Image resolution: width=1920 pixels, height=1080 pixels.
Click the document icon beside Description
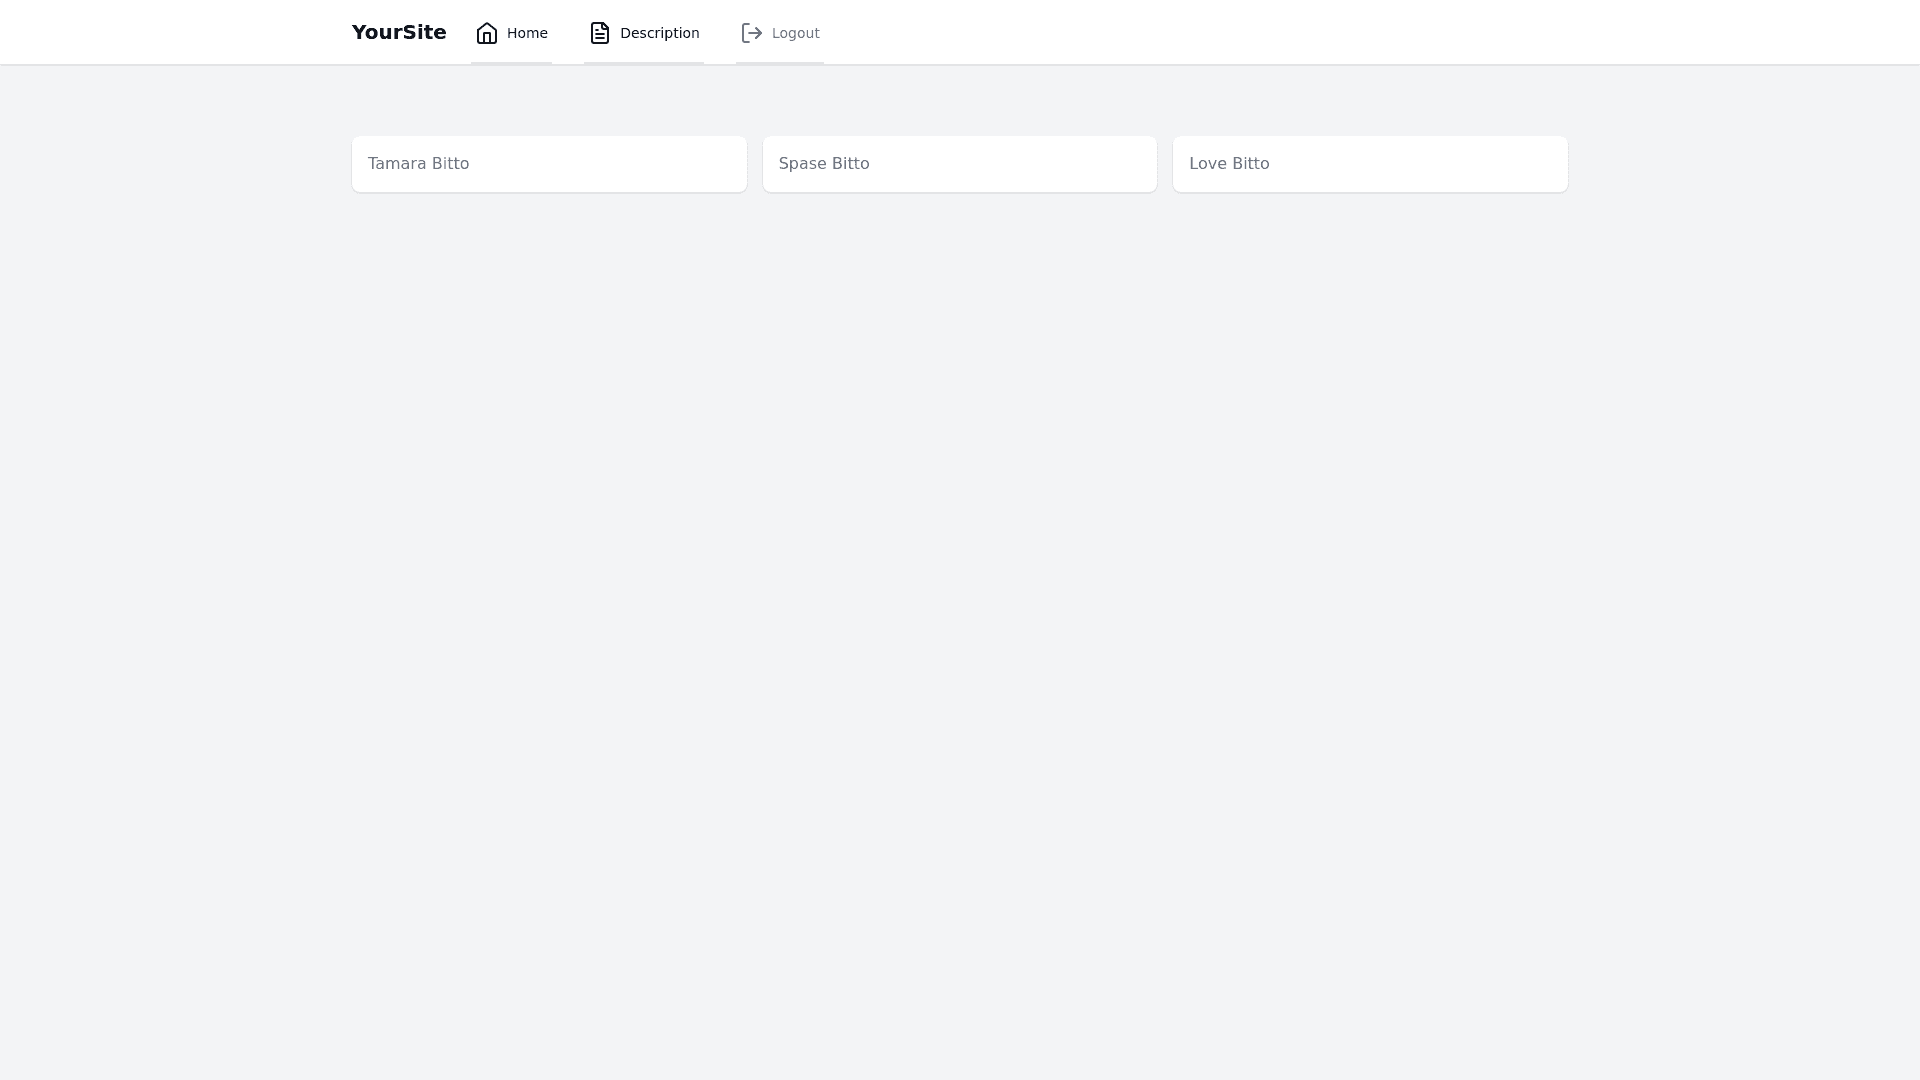pos(600,33)
